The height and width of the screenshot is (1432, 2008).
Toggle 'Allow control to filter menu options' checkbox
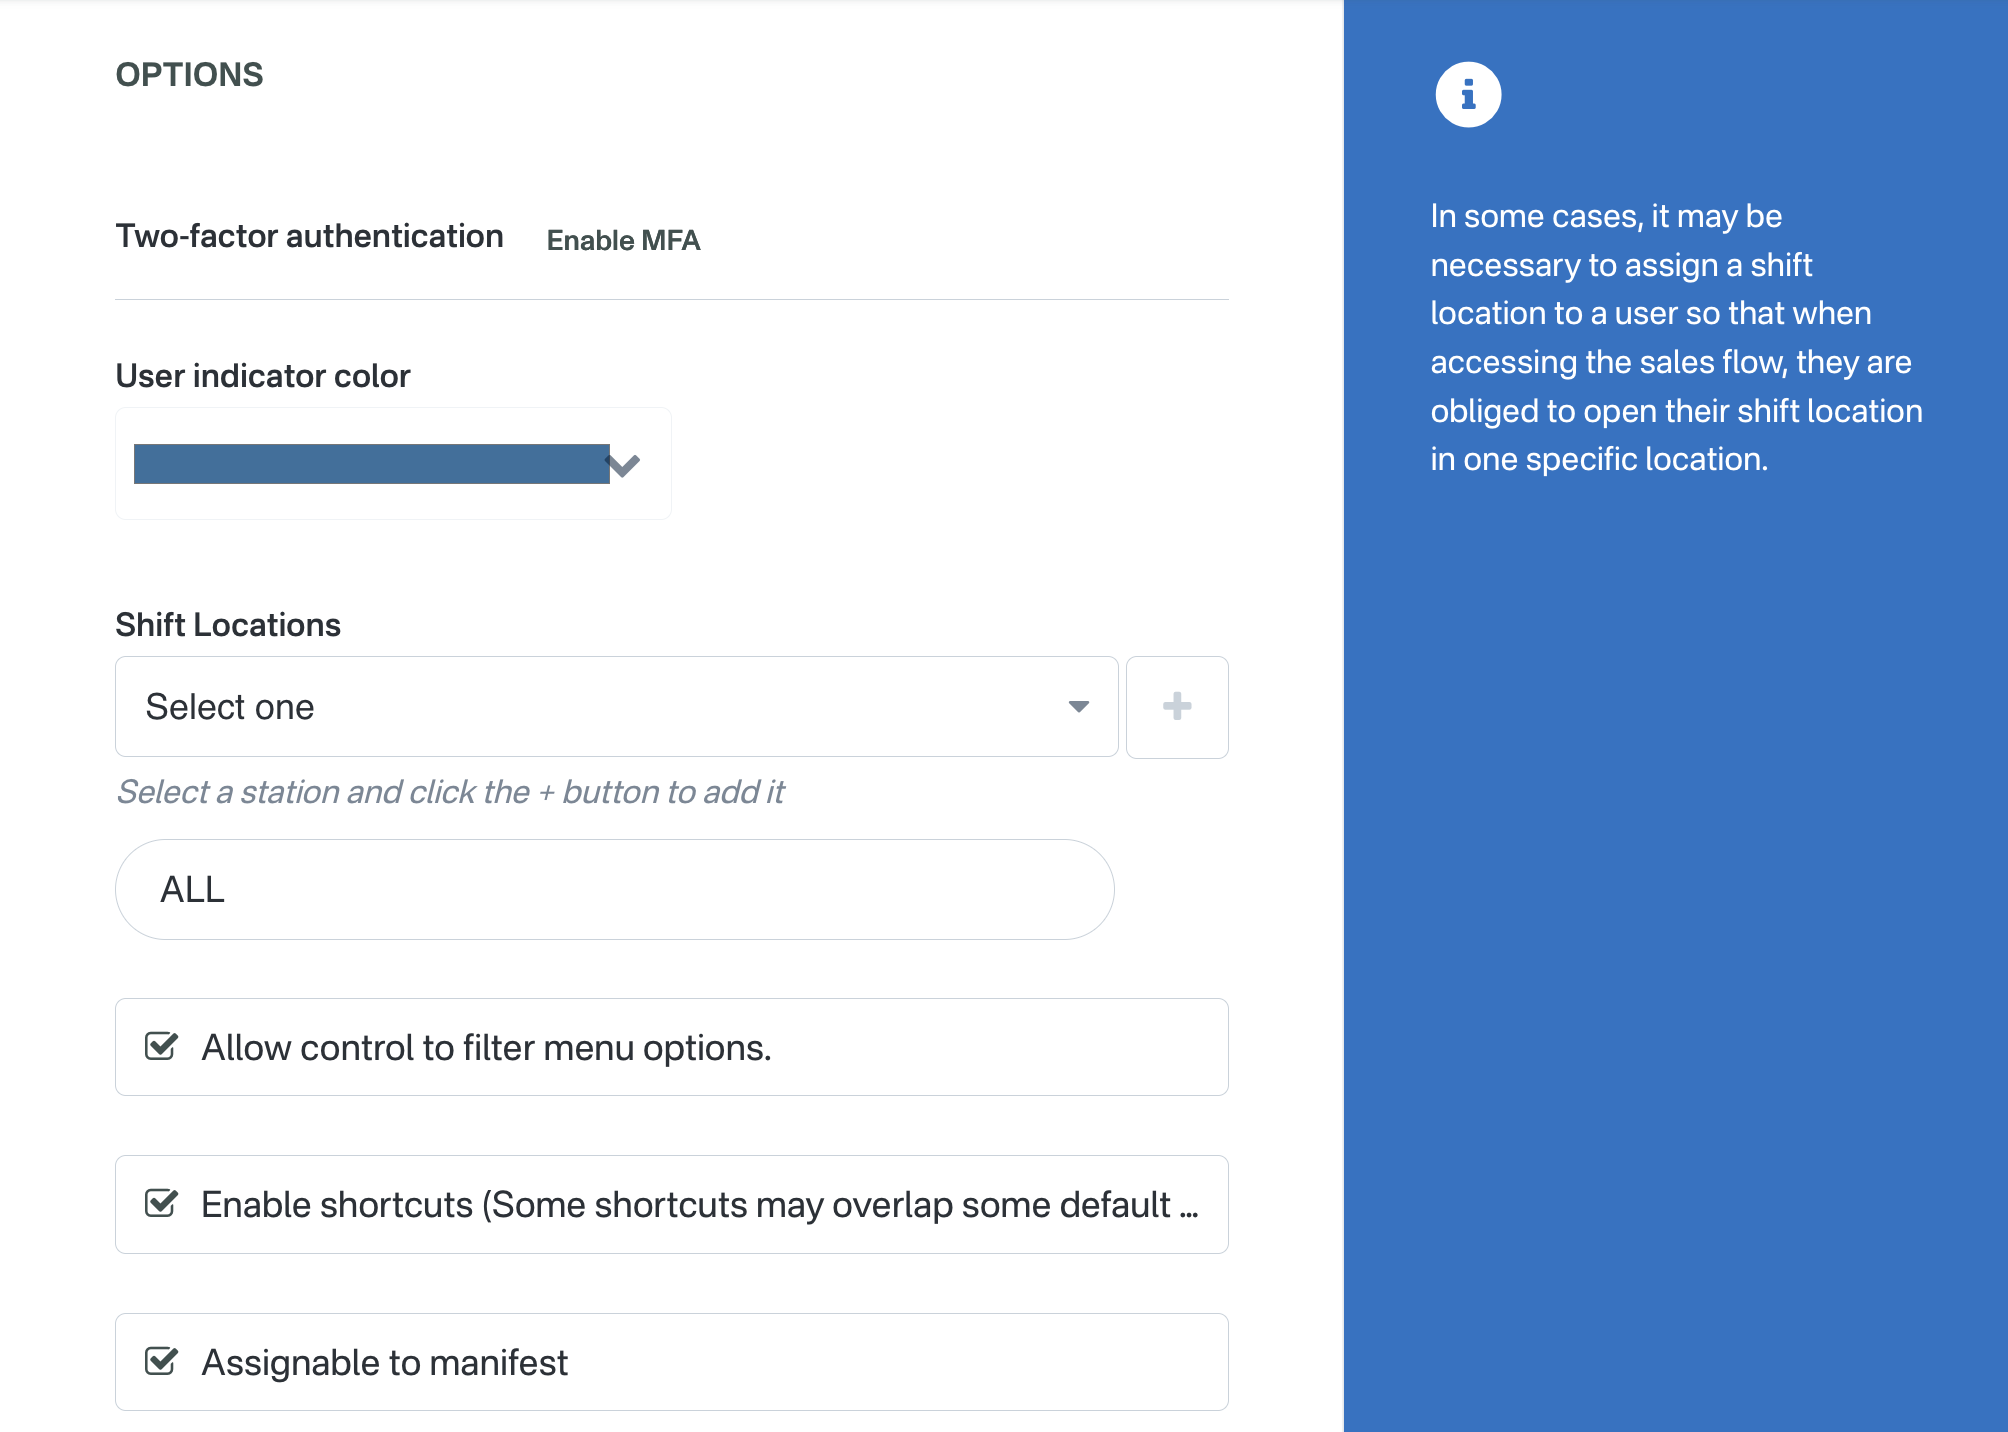(161, 1046)
